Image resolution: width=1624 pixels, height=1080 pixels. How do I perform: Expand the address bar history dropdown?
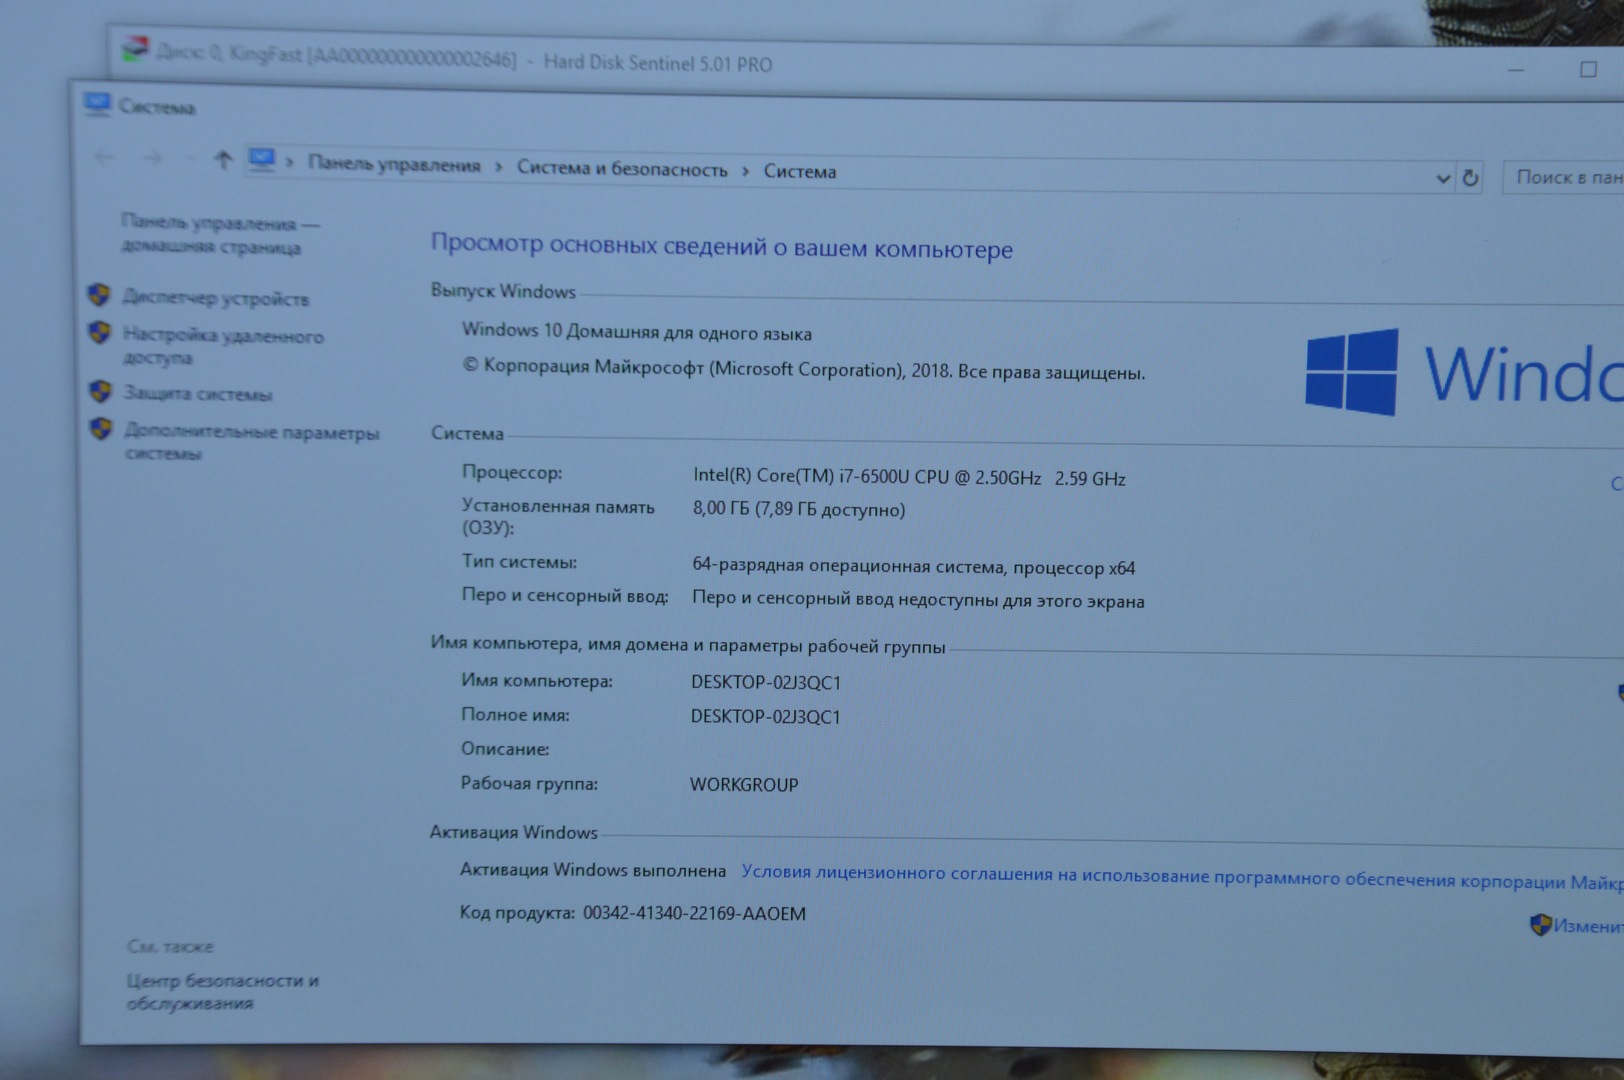pos(1443,179)
